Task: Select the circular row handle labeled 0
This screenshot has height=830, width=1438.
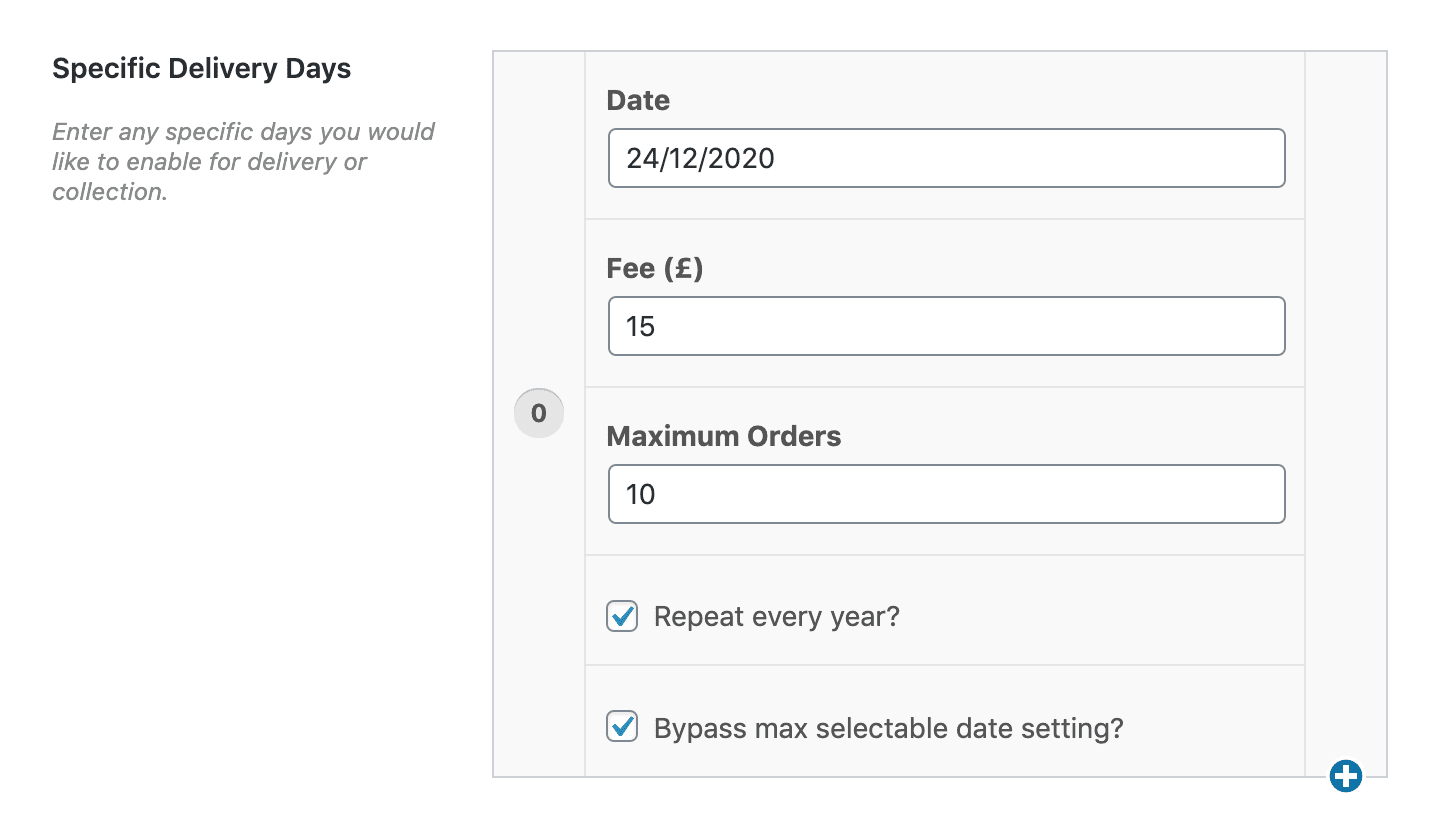Action: 538,412
